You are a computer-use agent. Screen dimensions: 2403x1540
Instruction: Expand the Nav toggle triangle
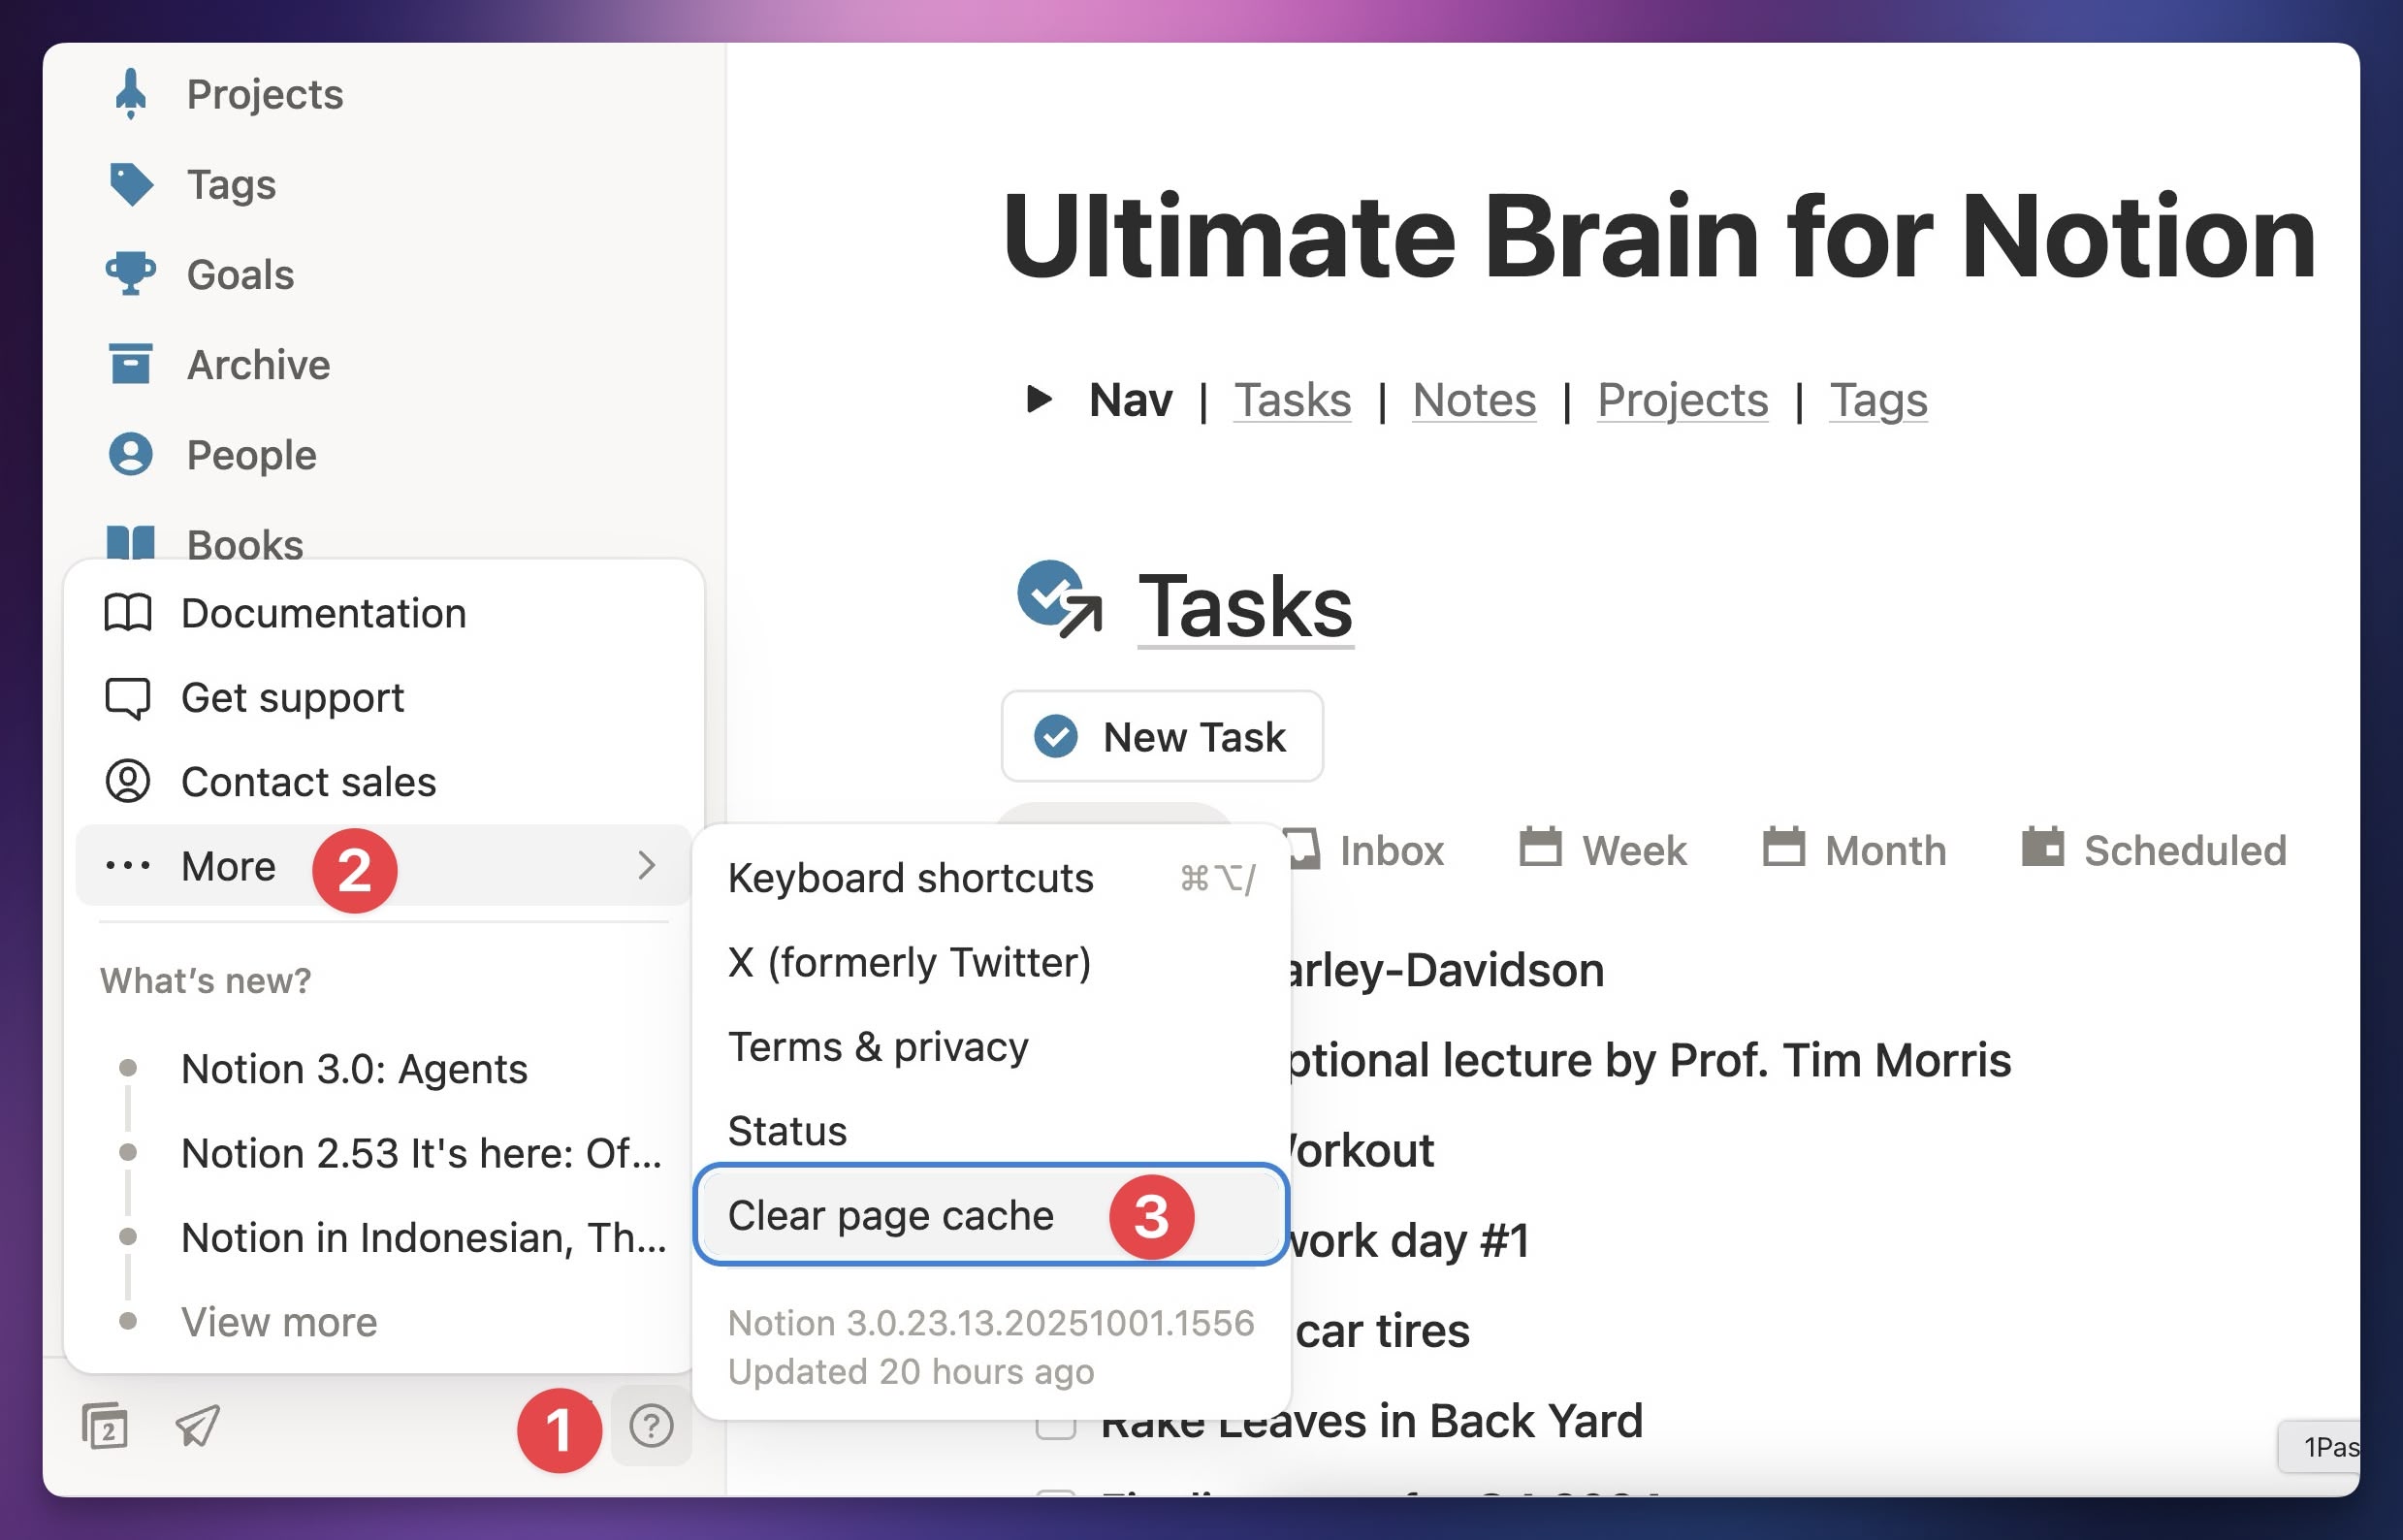(1039, 399)
